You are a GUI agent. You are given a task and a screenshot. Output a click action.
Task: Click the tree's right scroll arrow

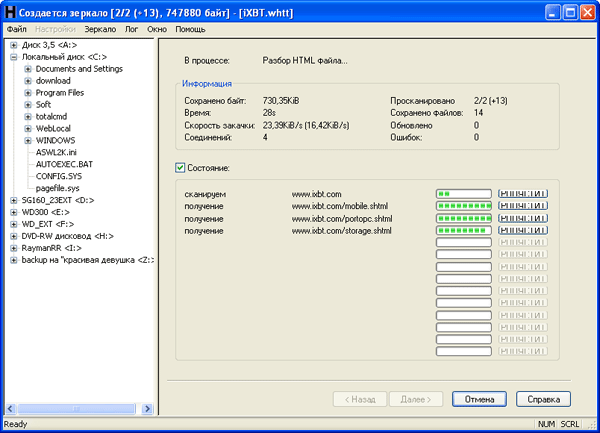pyautogui.click(x=147, y=409)
